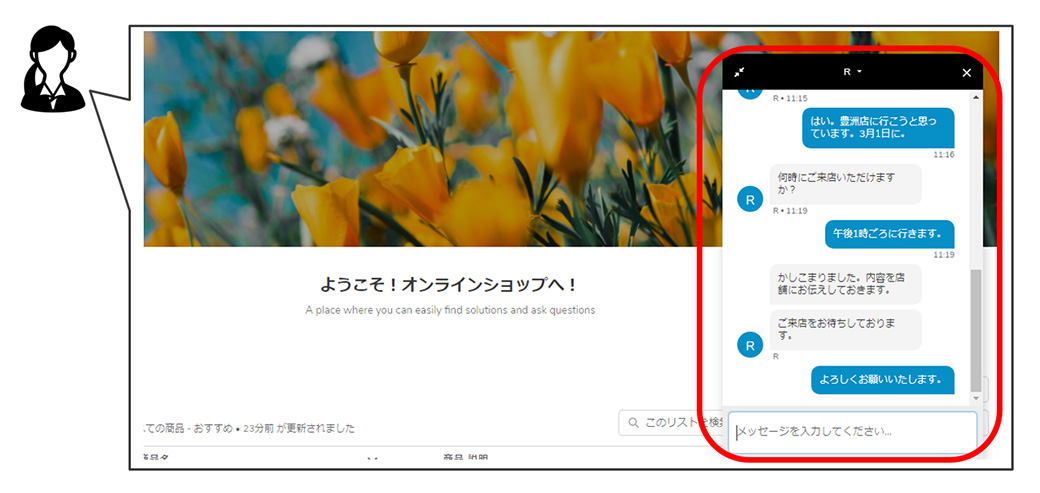This screenshot has width=1040, height=493.
Task: Click the 午後1時ごろに行きます message bubble
Action: [x=889, y=234]
